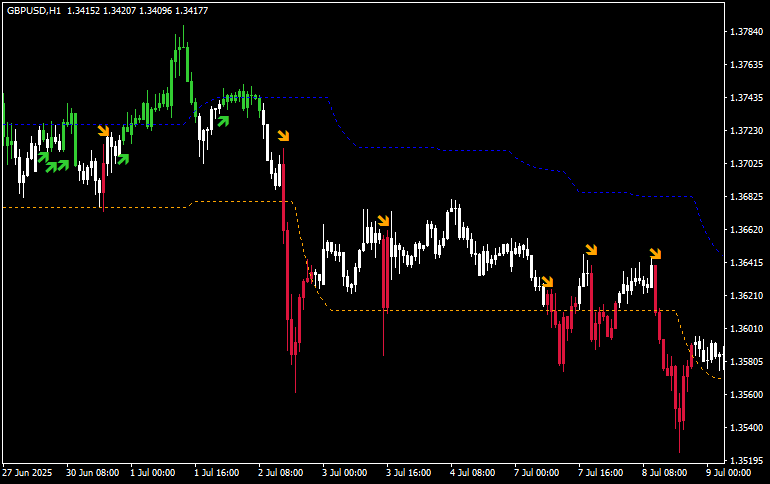Click the orange sell arrow near 7 Jul 00:00
Screen dimensions: 770x484
547,281
